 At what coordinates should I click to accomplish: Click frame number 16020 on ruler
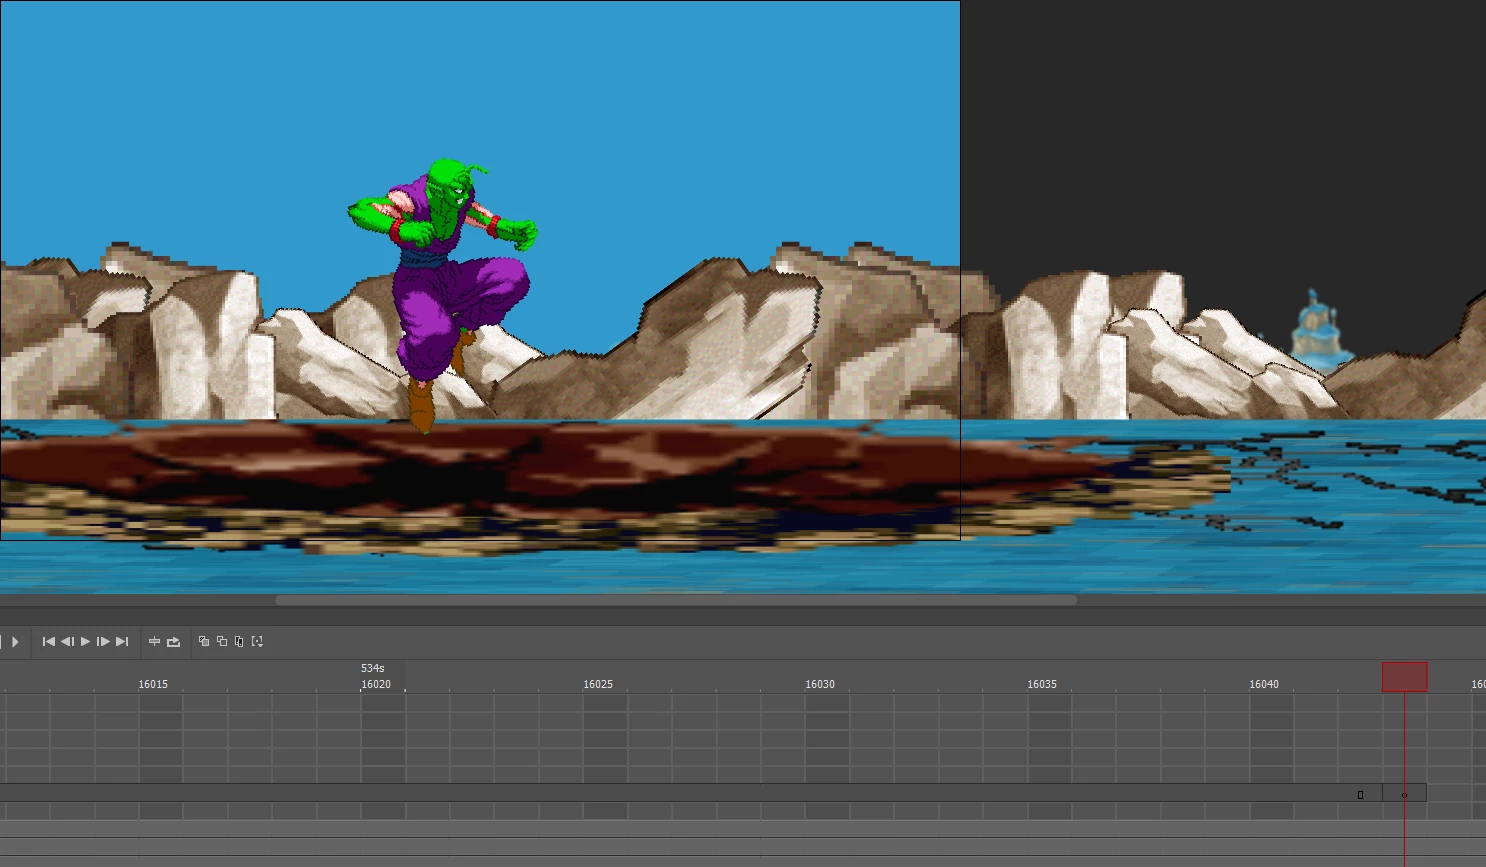(x=376, y=685)
